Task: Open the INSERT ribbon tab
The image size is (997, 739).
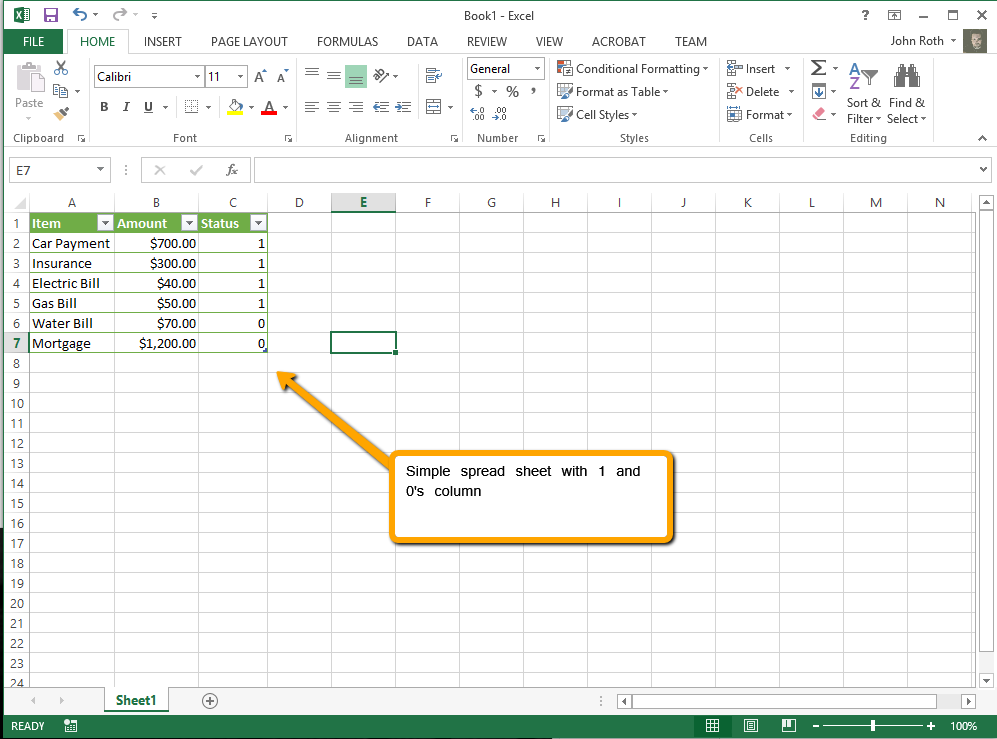Action: pos(162,42)
